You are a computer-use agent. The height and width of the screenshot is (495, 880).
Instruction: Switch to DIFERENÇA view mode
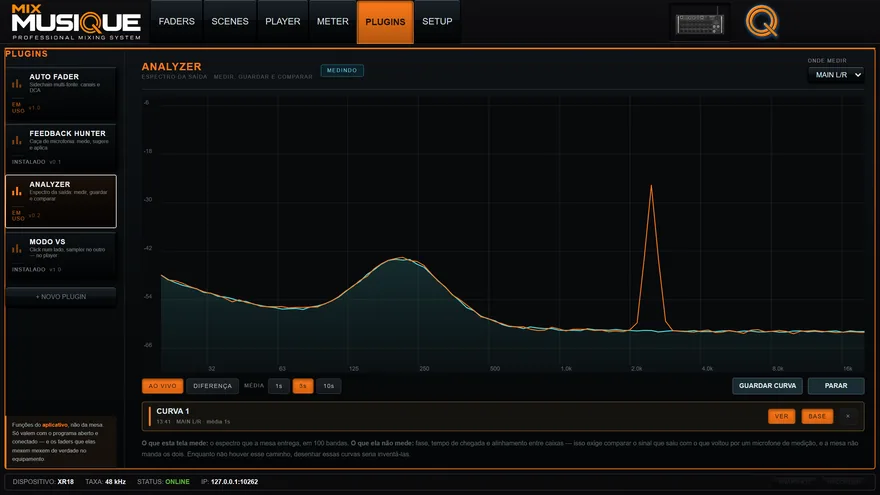click(x=212, y=386)
